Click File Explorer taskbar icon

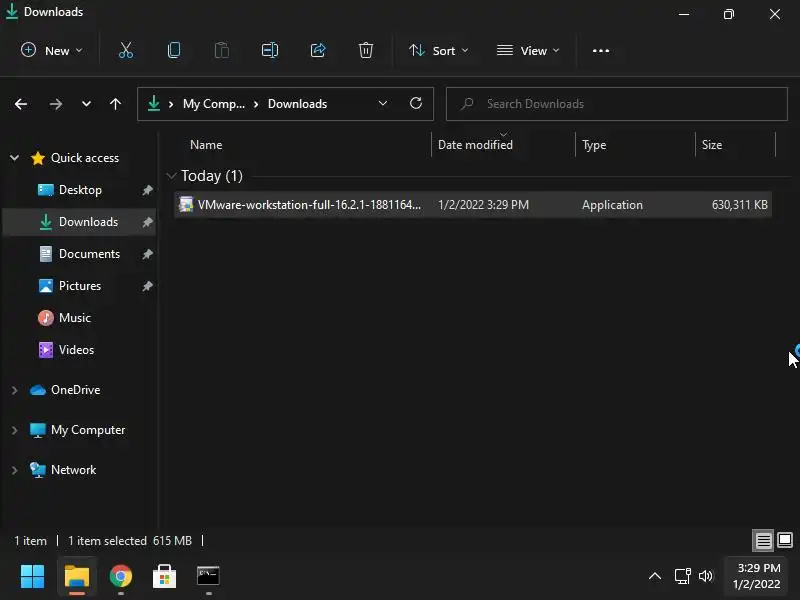[x=77, y=577]
